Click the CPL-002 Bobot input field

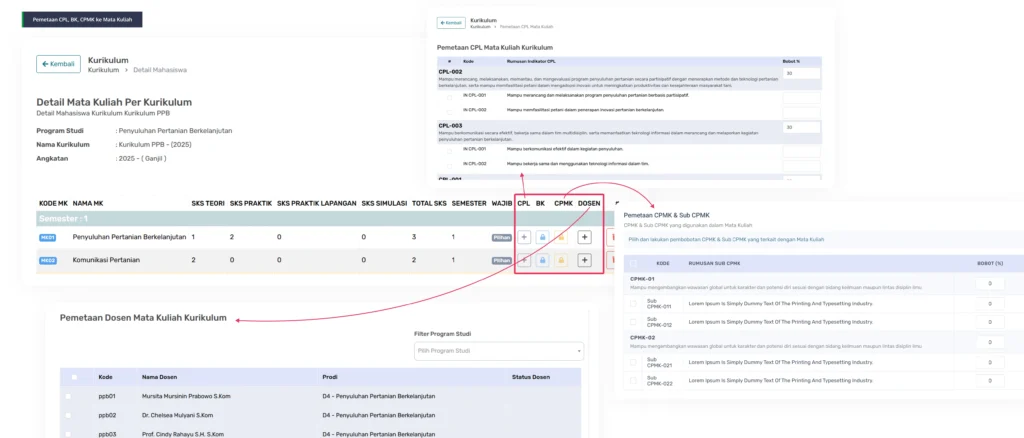801,74
